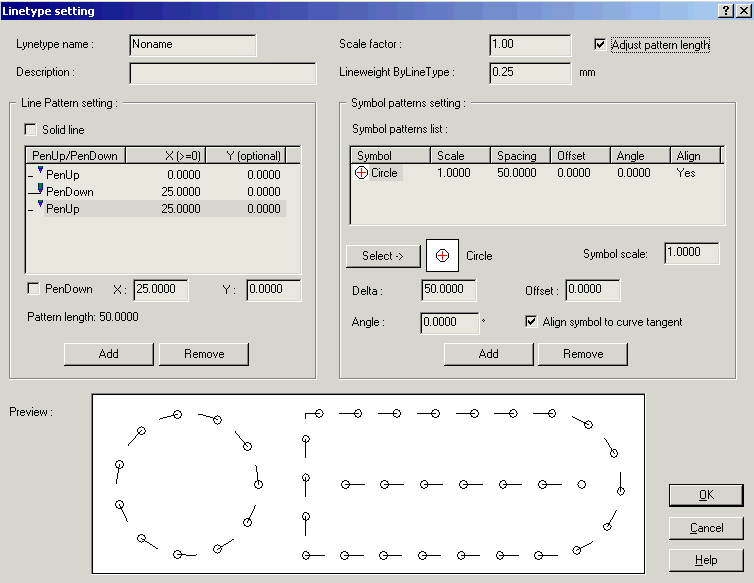Screen dimensions: 754x583
Task: Click the Circle row Spacing value 50.0000
Action: pos(516,173)
